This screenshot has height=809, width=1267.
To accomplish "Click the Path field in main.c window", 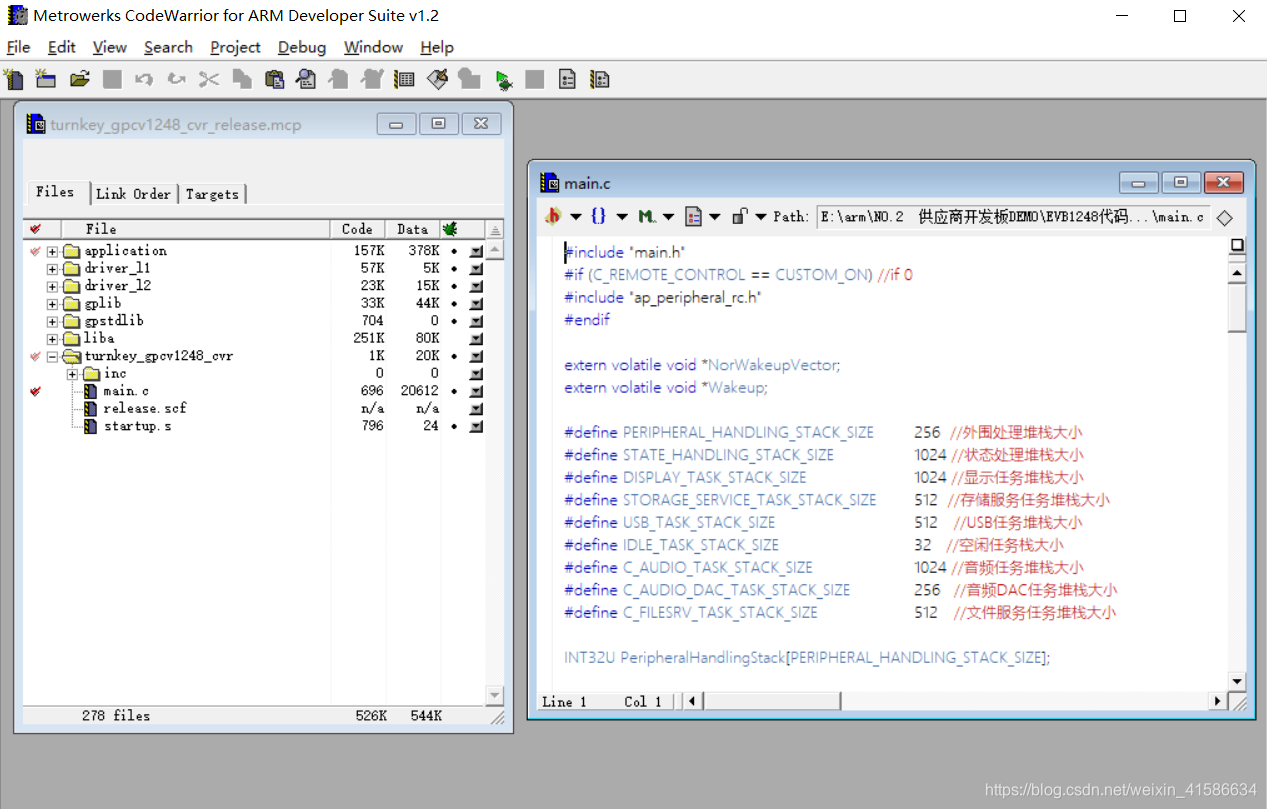I will click(x=1013, y=217).
